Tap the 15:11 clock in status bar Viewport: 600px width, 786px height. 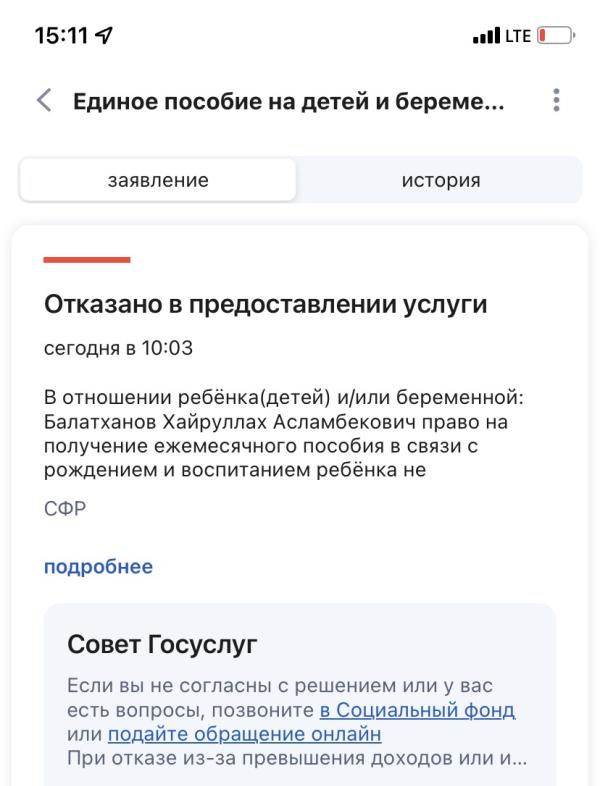click(x=61, y=36)
